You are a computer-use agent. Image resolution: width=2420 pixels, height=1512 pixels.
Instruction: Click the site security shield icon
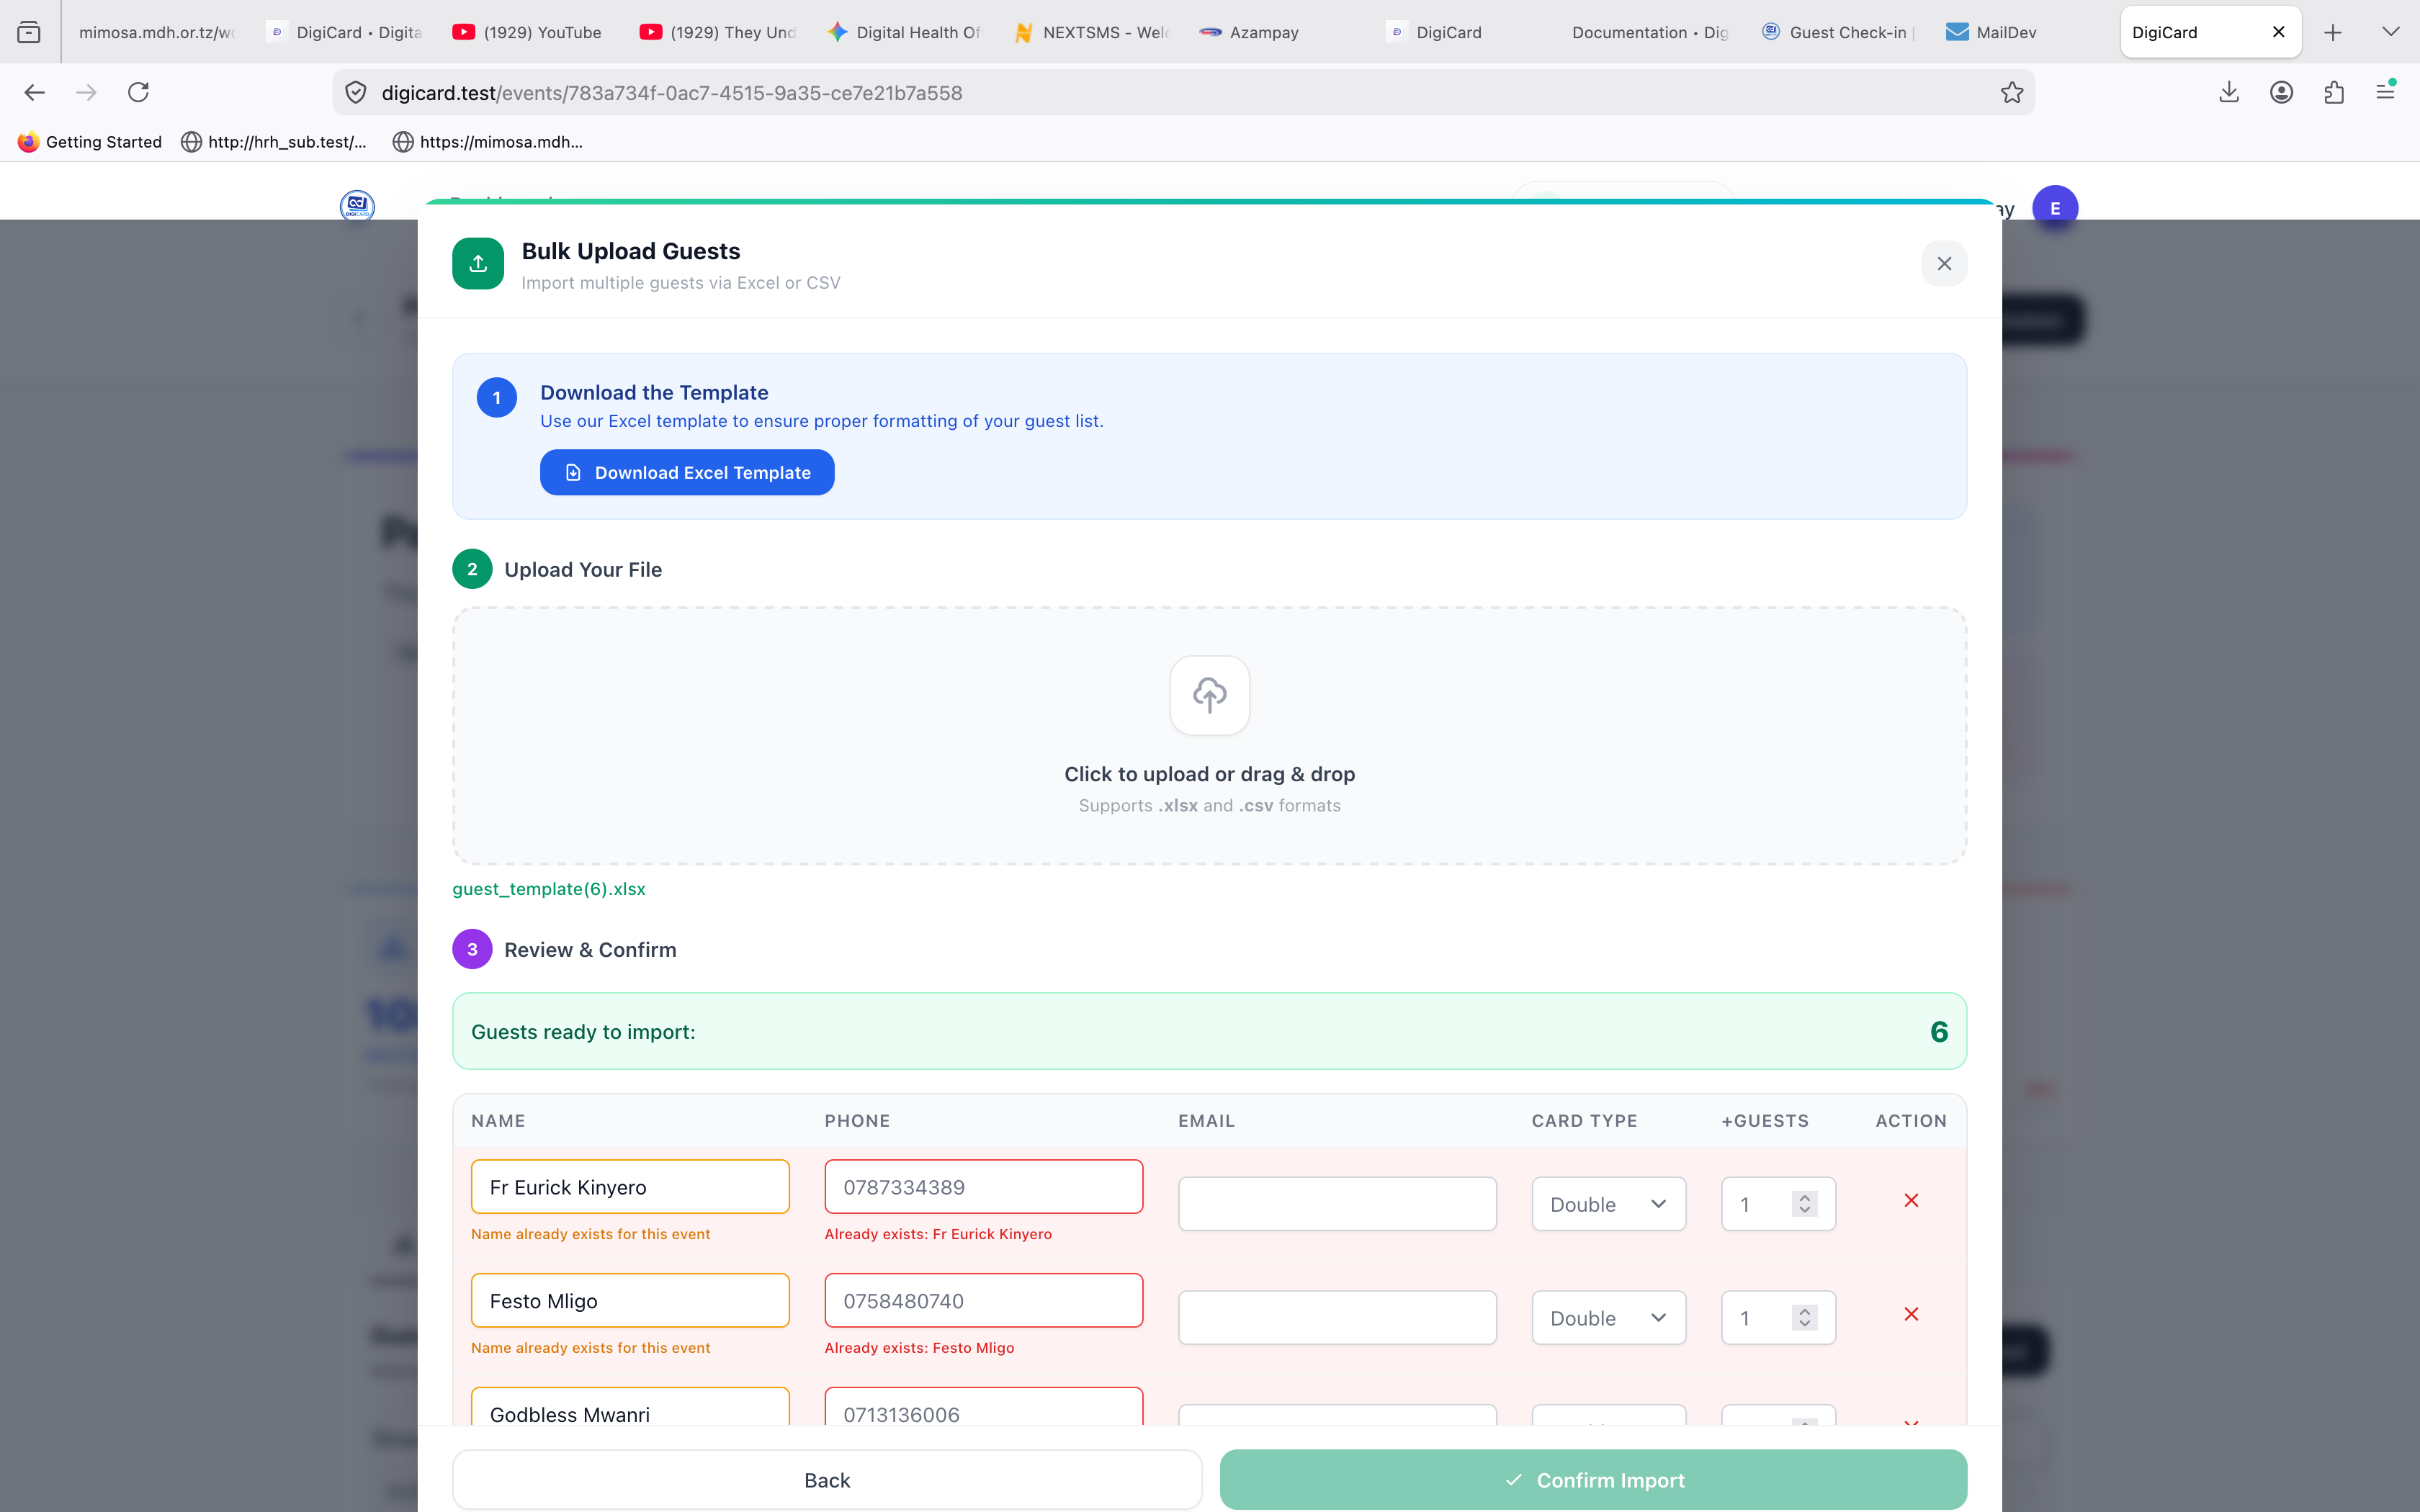[356, 93]
